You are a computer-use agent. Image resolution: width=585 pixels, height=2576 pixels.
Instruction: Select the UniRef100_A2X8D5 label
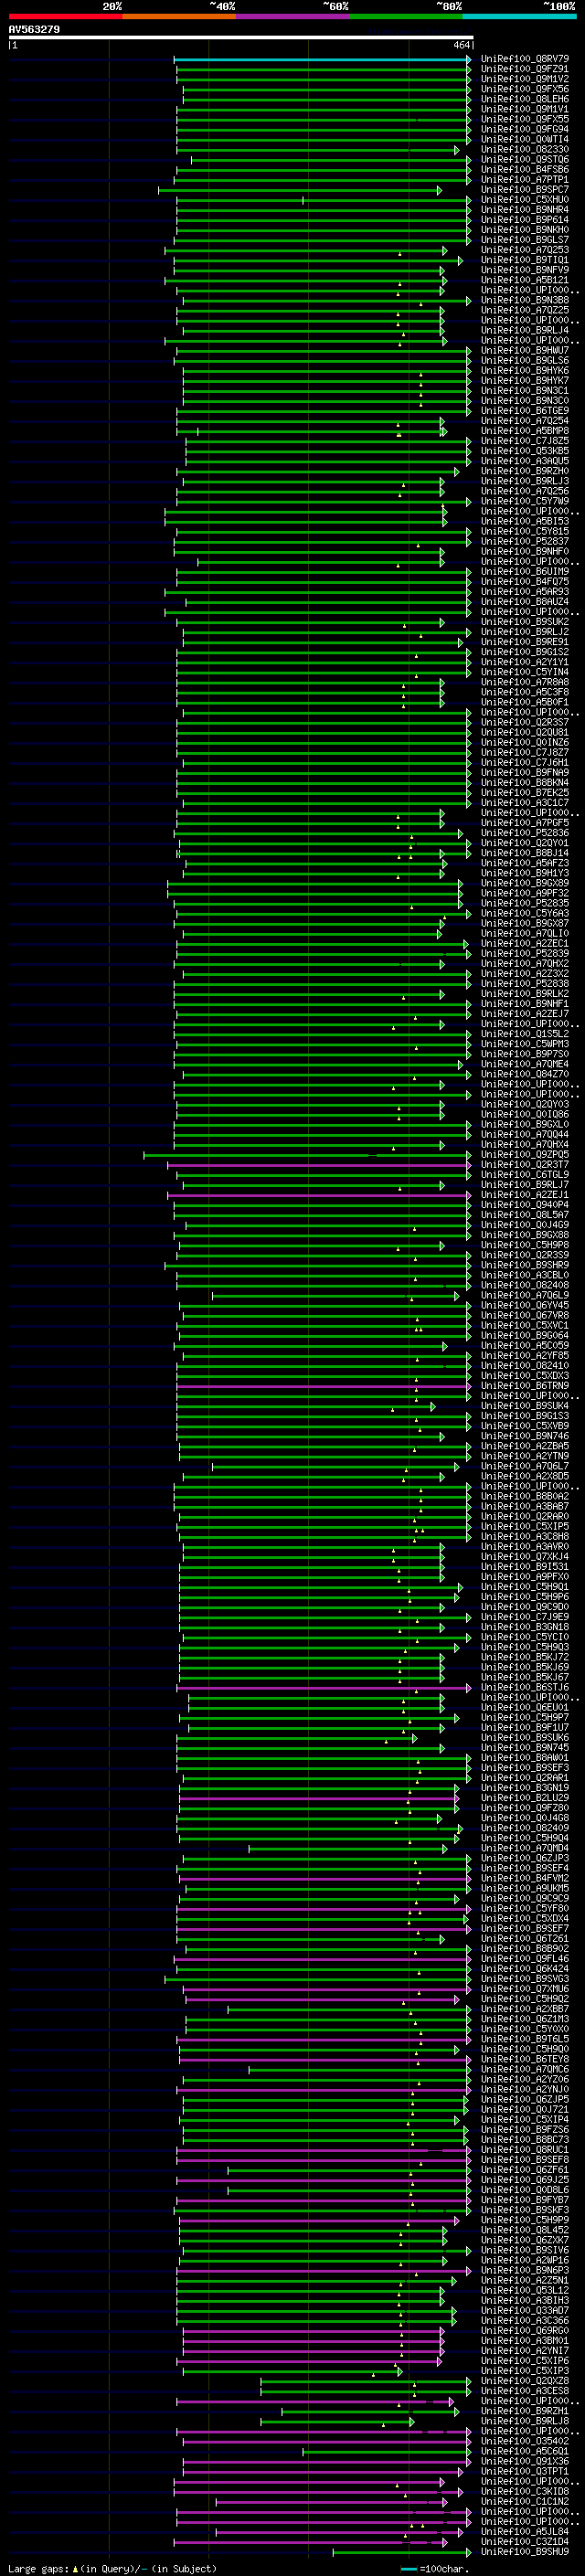click(x=525, y=1476)
